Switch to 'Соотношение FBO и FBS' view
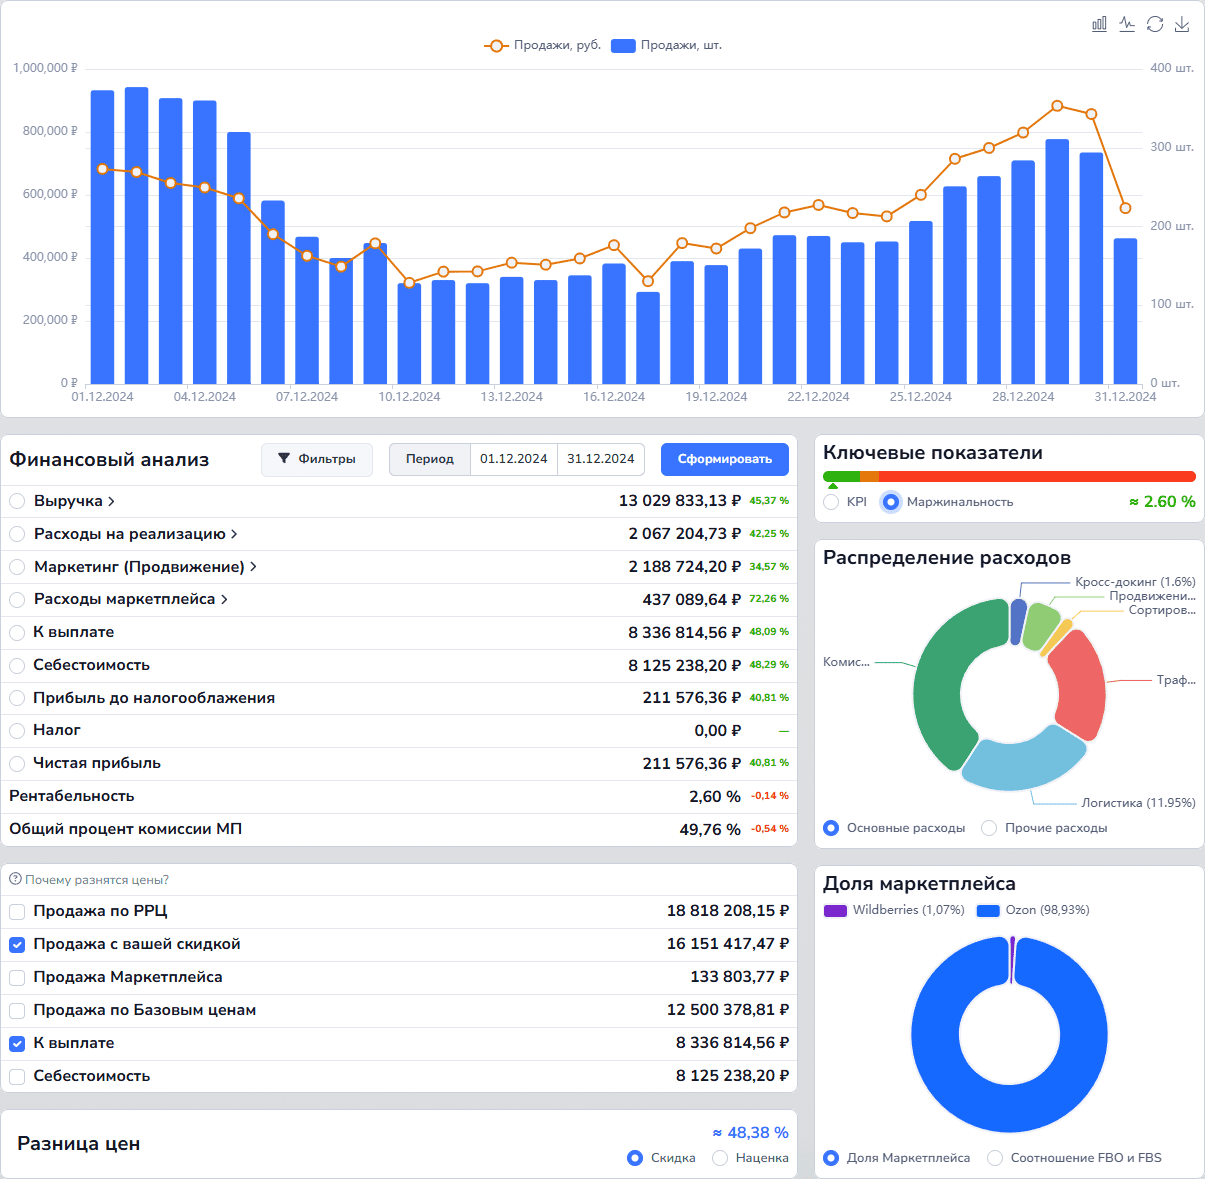Image resolution: width=1205 pixels, height=1179 pixels. pyautogui.click(x=994, y=1158)
